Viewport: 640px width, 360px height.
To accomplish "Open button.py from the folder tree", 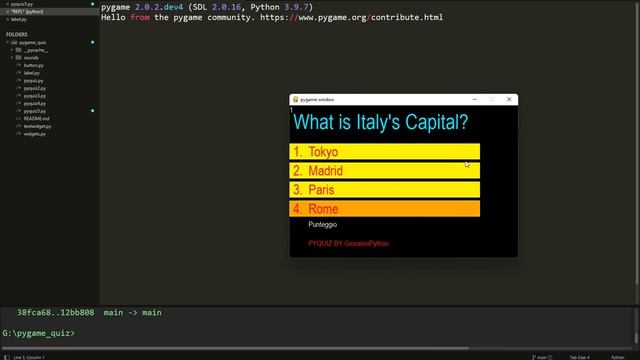I will coord(33,65).
